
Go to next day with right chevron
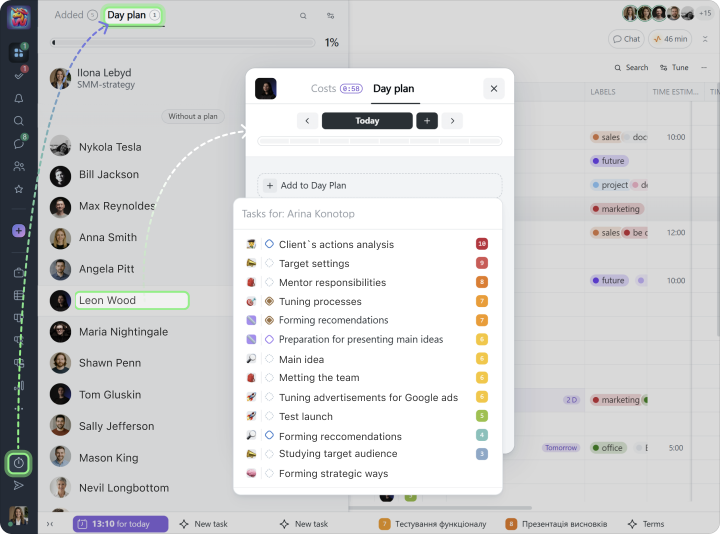pyautogui.click(x=453, y=121)
